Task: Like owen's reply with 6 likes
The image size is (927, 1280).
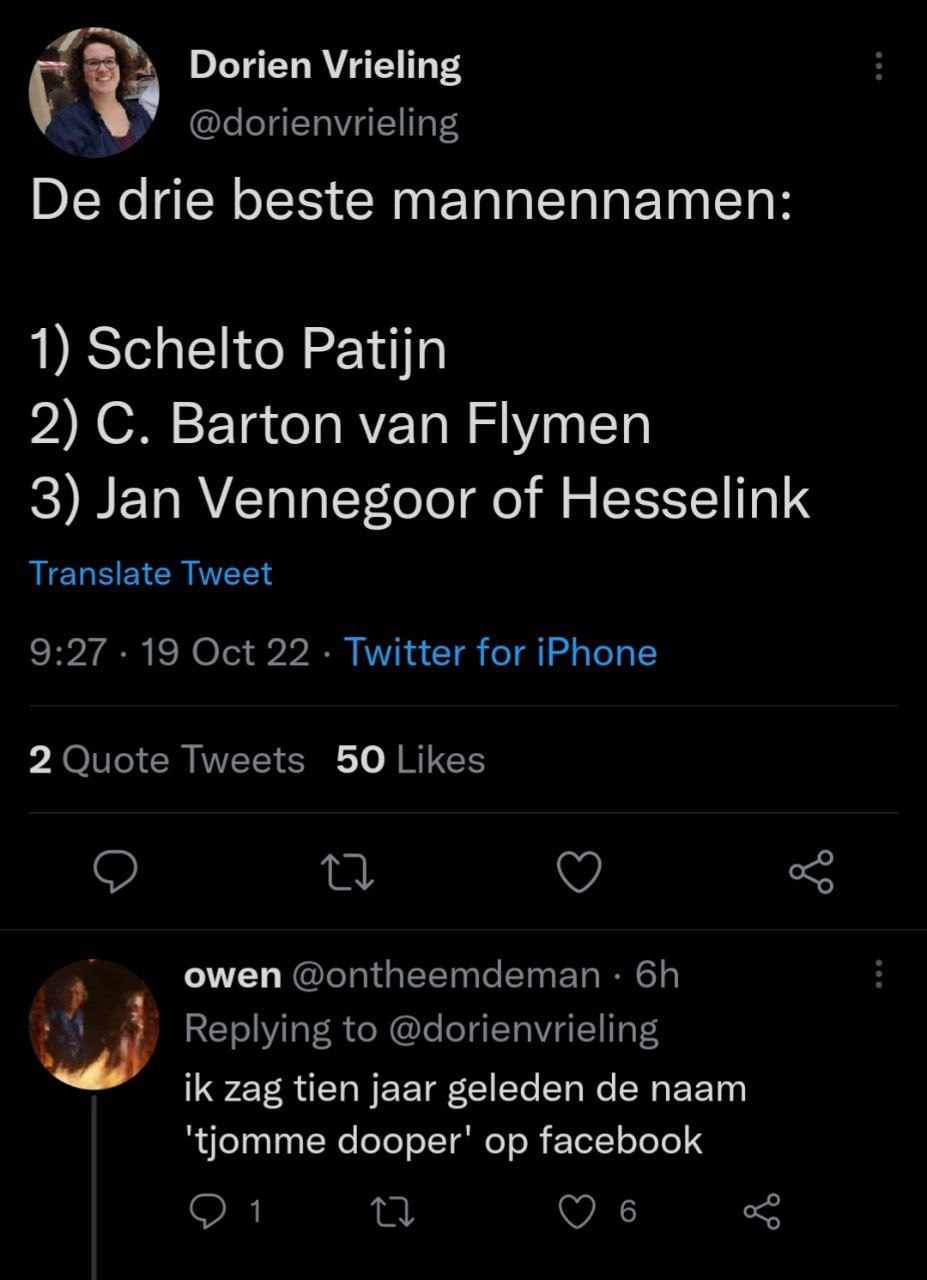Action: [x=576, y=1212]
